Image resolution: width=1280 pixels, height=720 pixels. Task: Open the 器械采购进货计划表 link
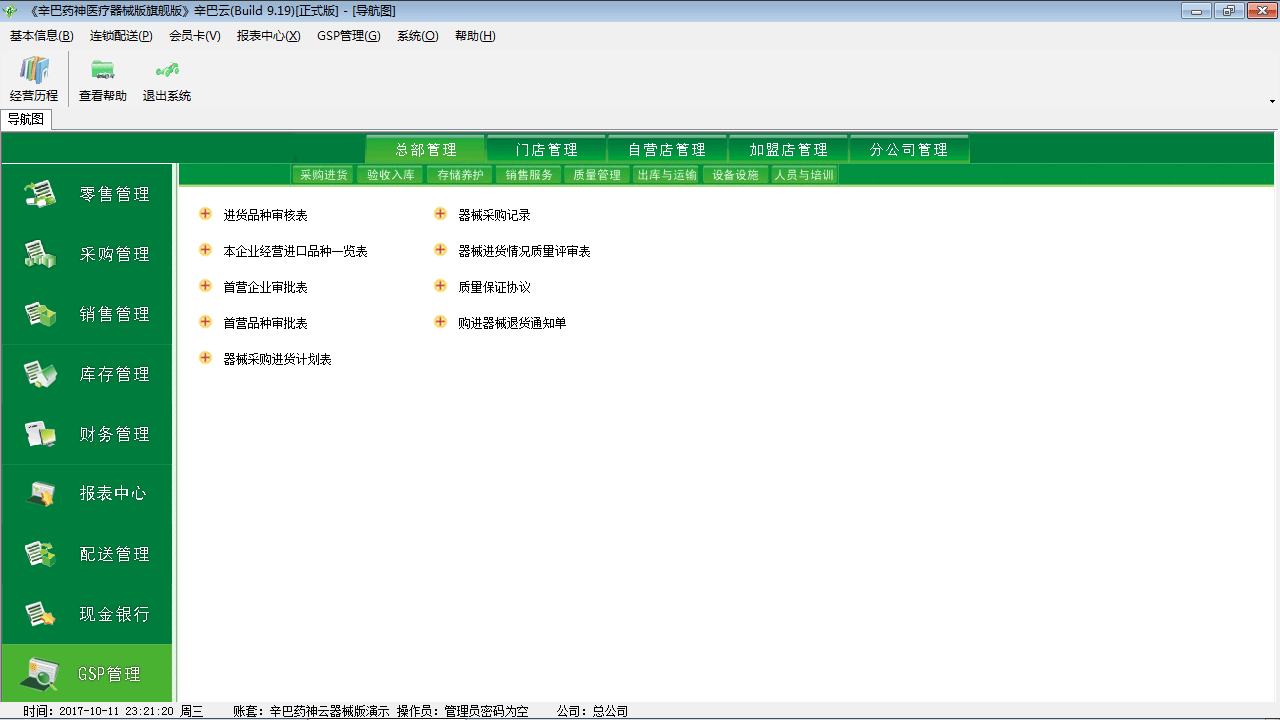click(x=278, y=359)
